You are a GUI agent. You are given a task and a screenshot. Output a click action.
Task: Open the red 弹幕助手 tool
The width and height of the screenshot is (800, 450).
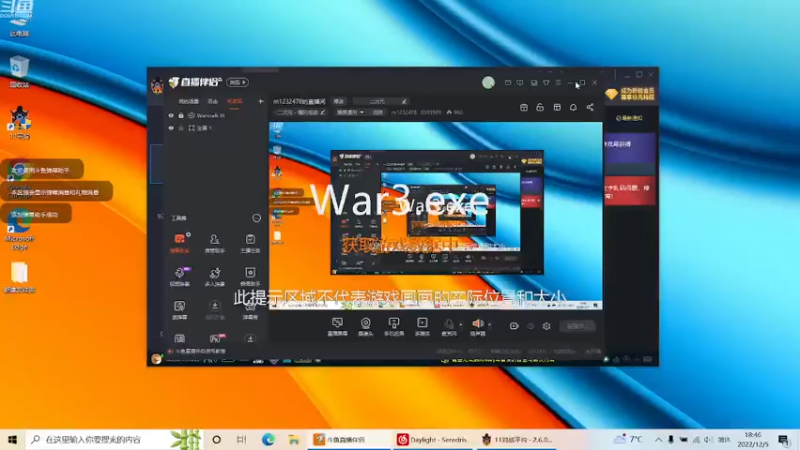pos(180,243)
